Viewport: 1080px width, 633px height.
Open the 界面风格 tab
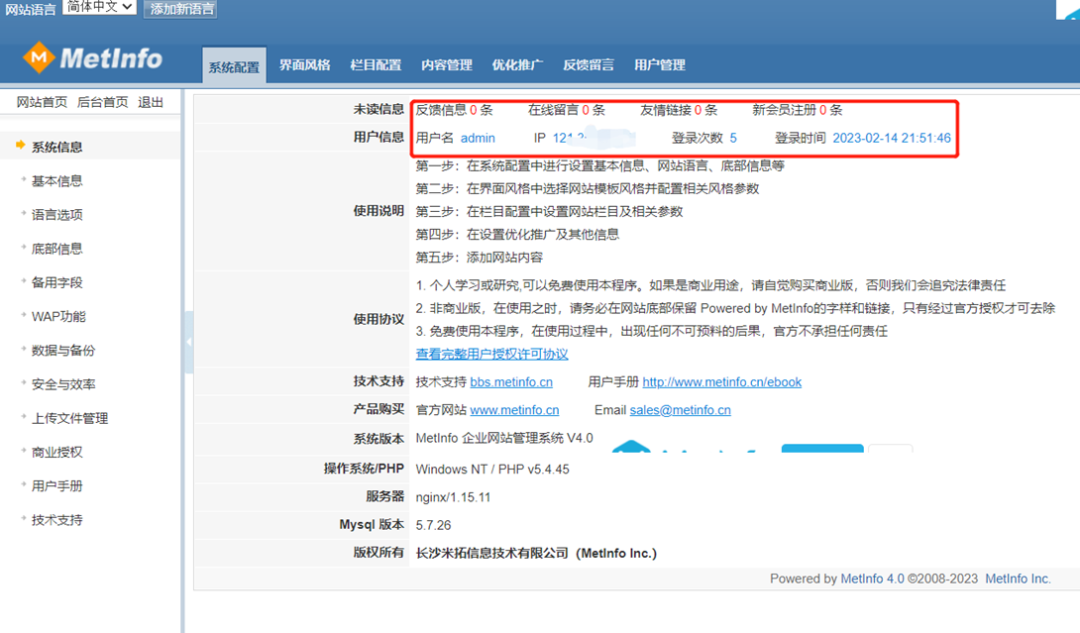(304, 65)
